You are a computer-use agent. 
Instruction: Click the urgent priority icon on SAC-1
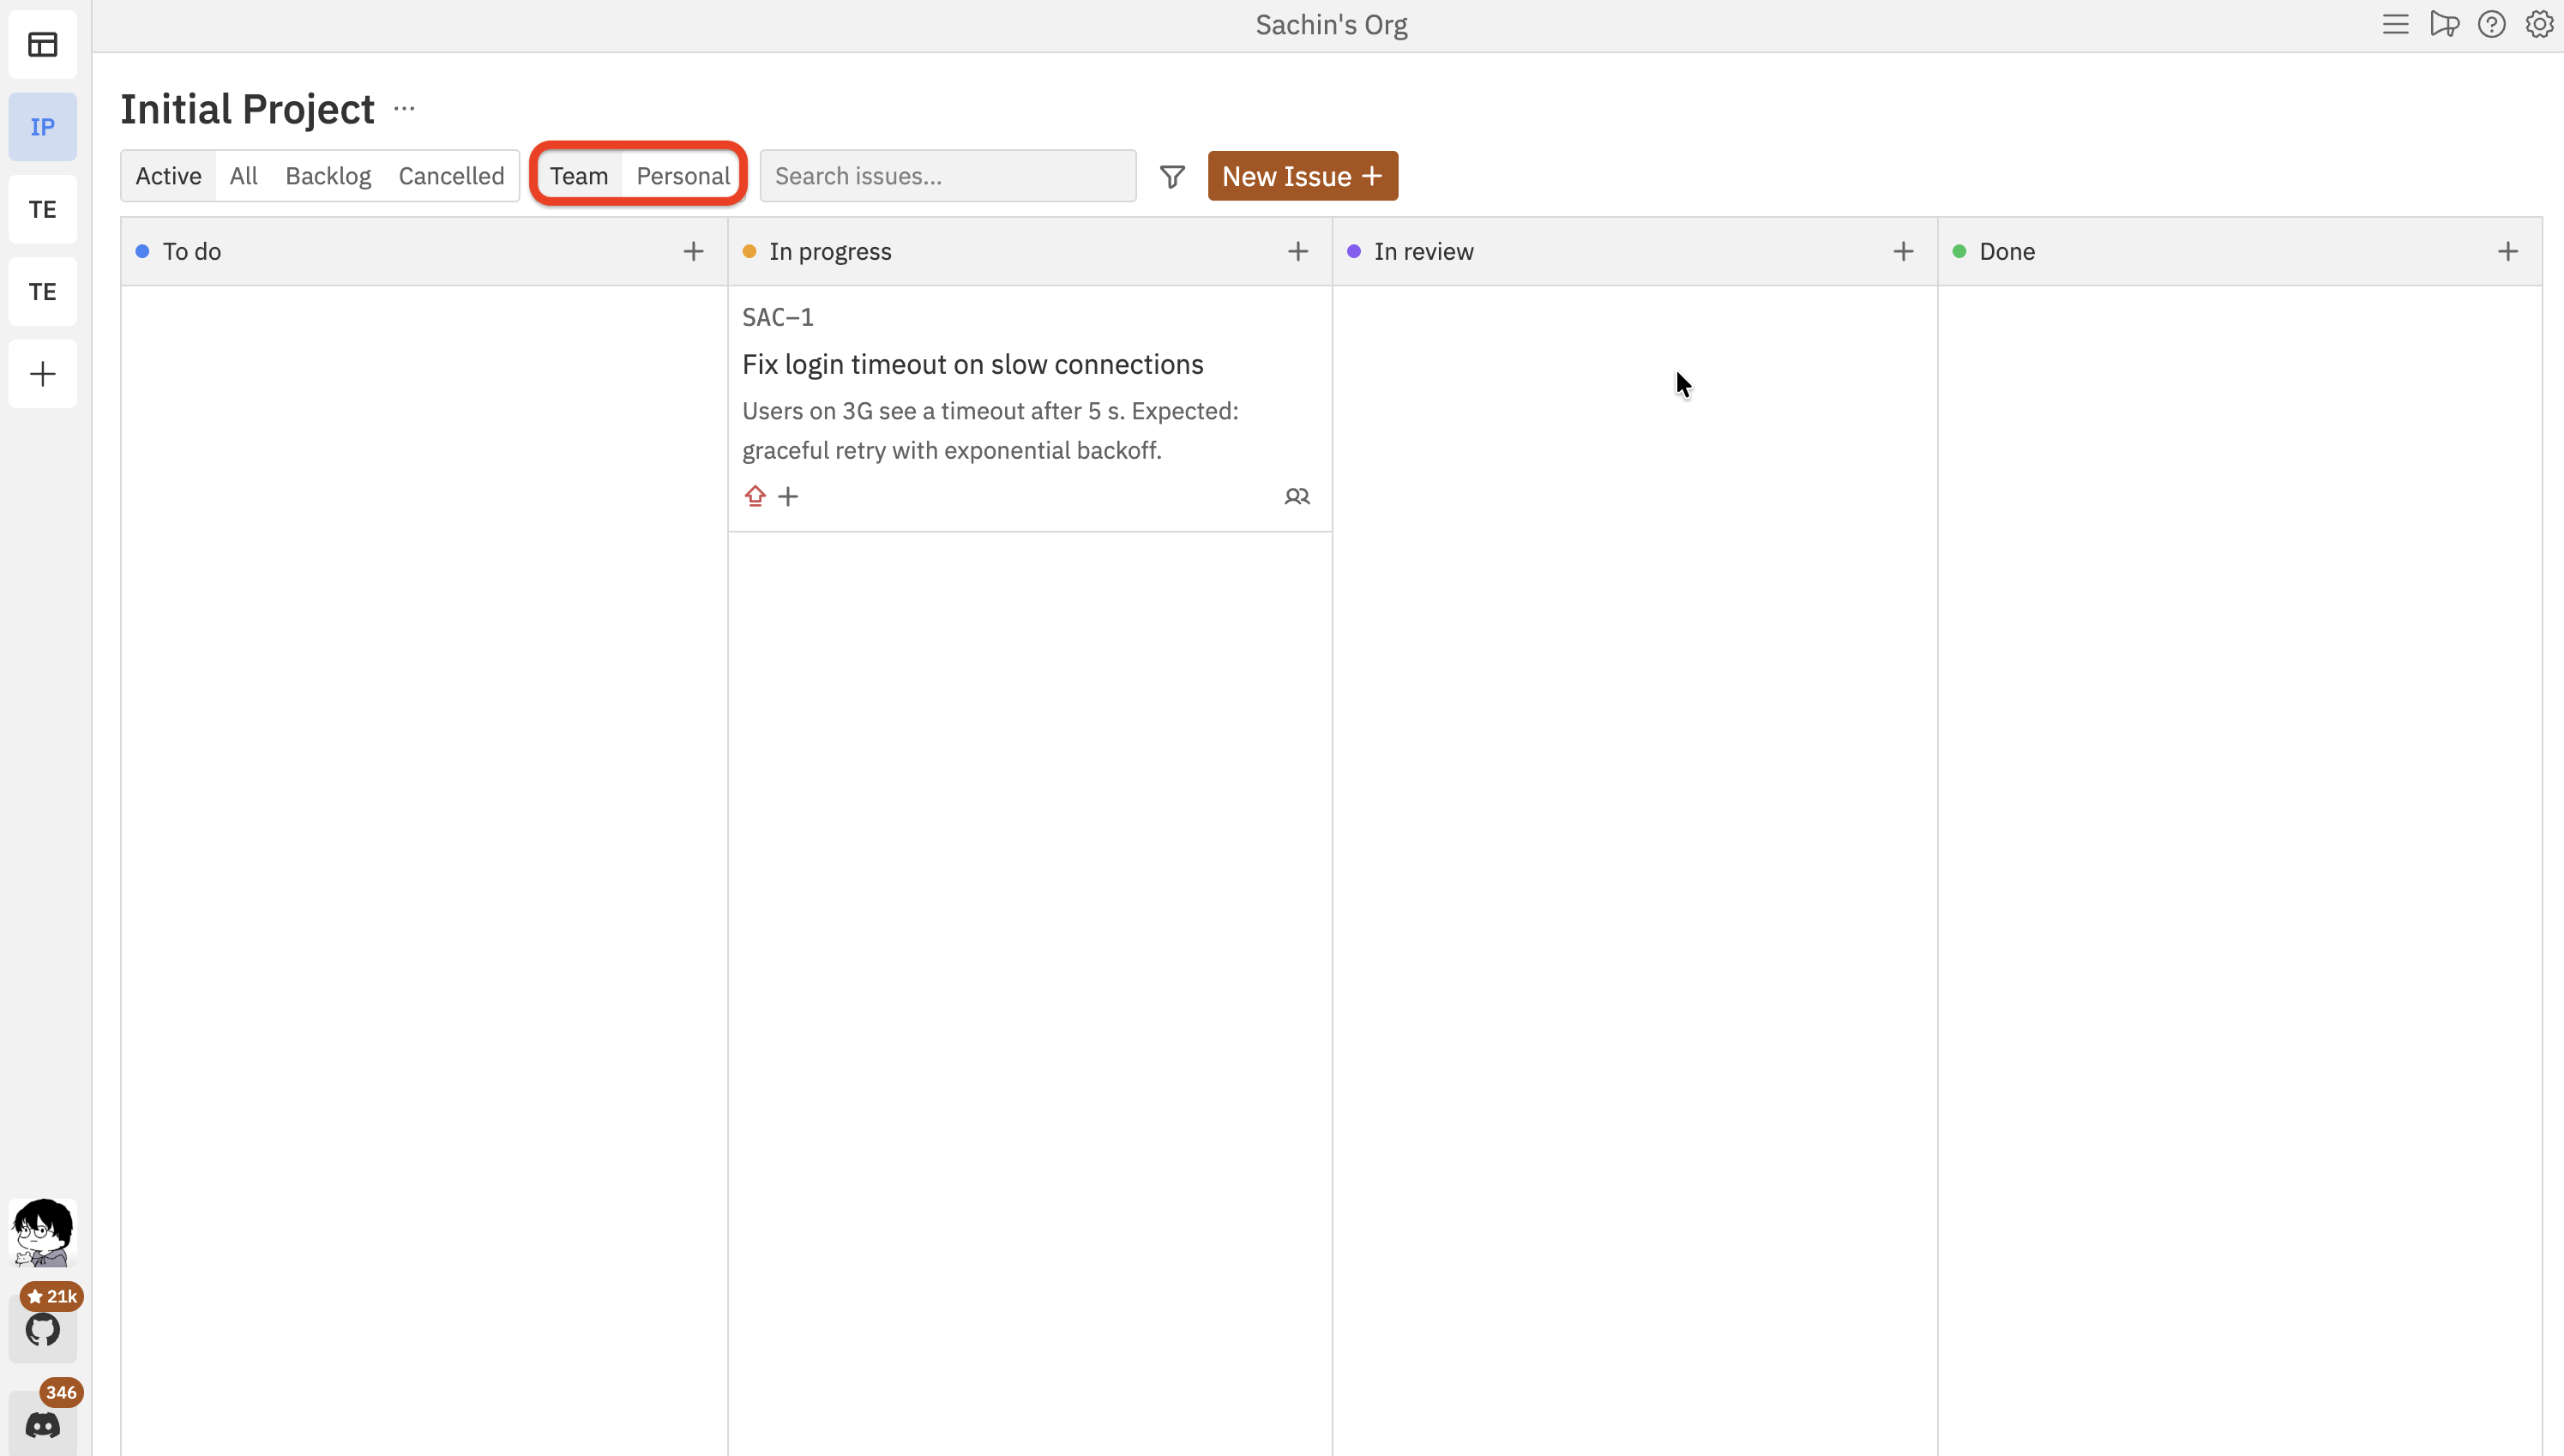pyautogui.click(x=755, y=496)
